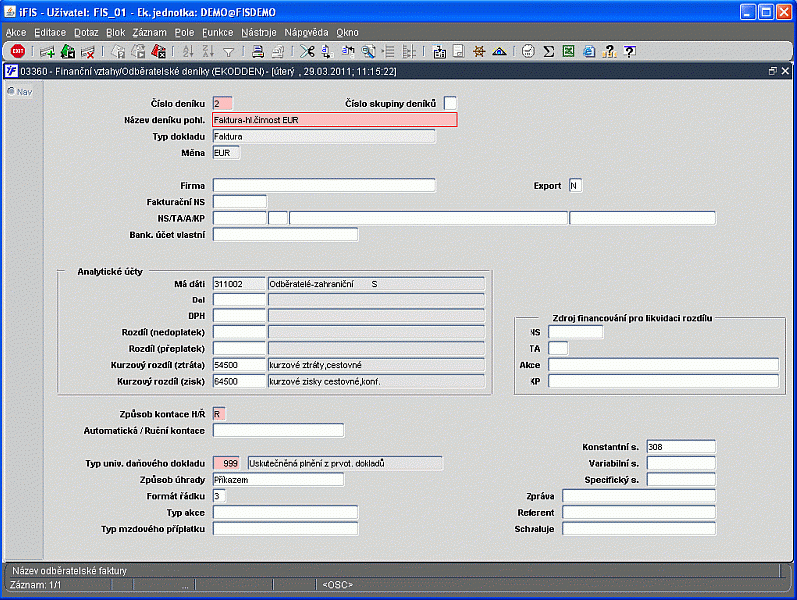Viewport: 797px width, 600px height.
Task: Click the Způsob úhrady field Příkazem
Action: (x=278, y=479)
